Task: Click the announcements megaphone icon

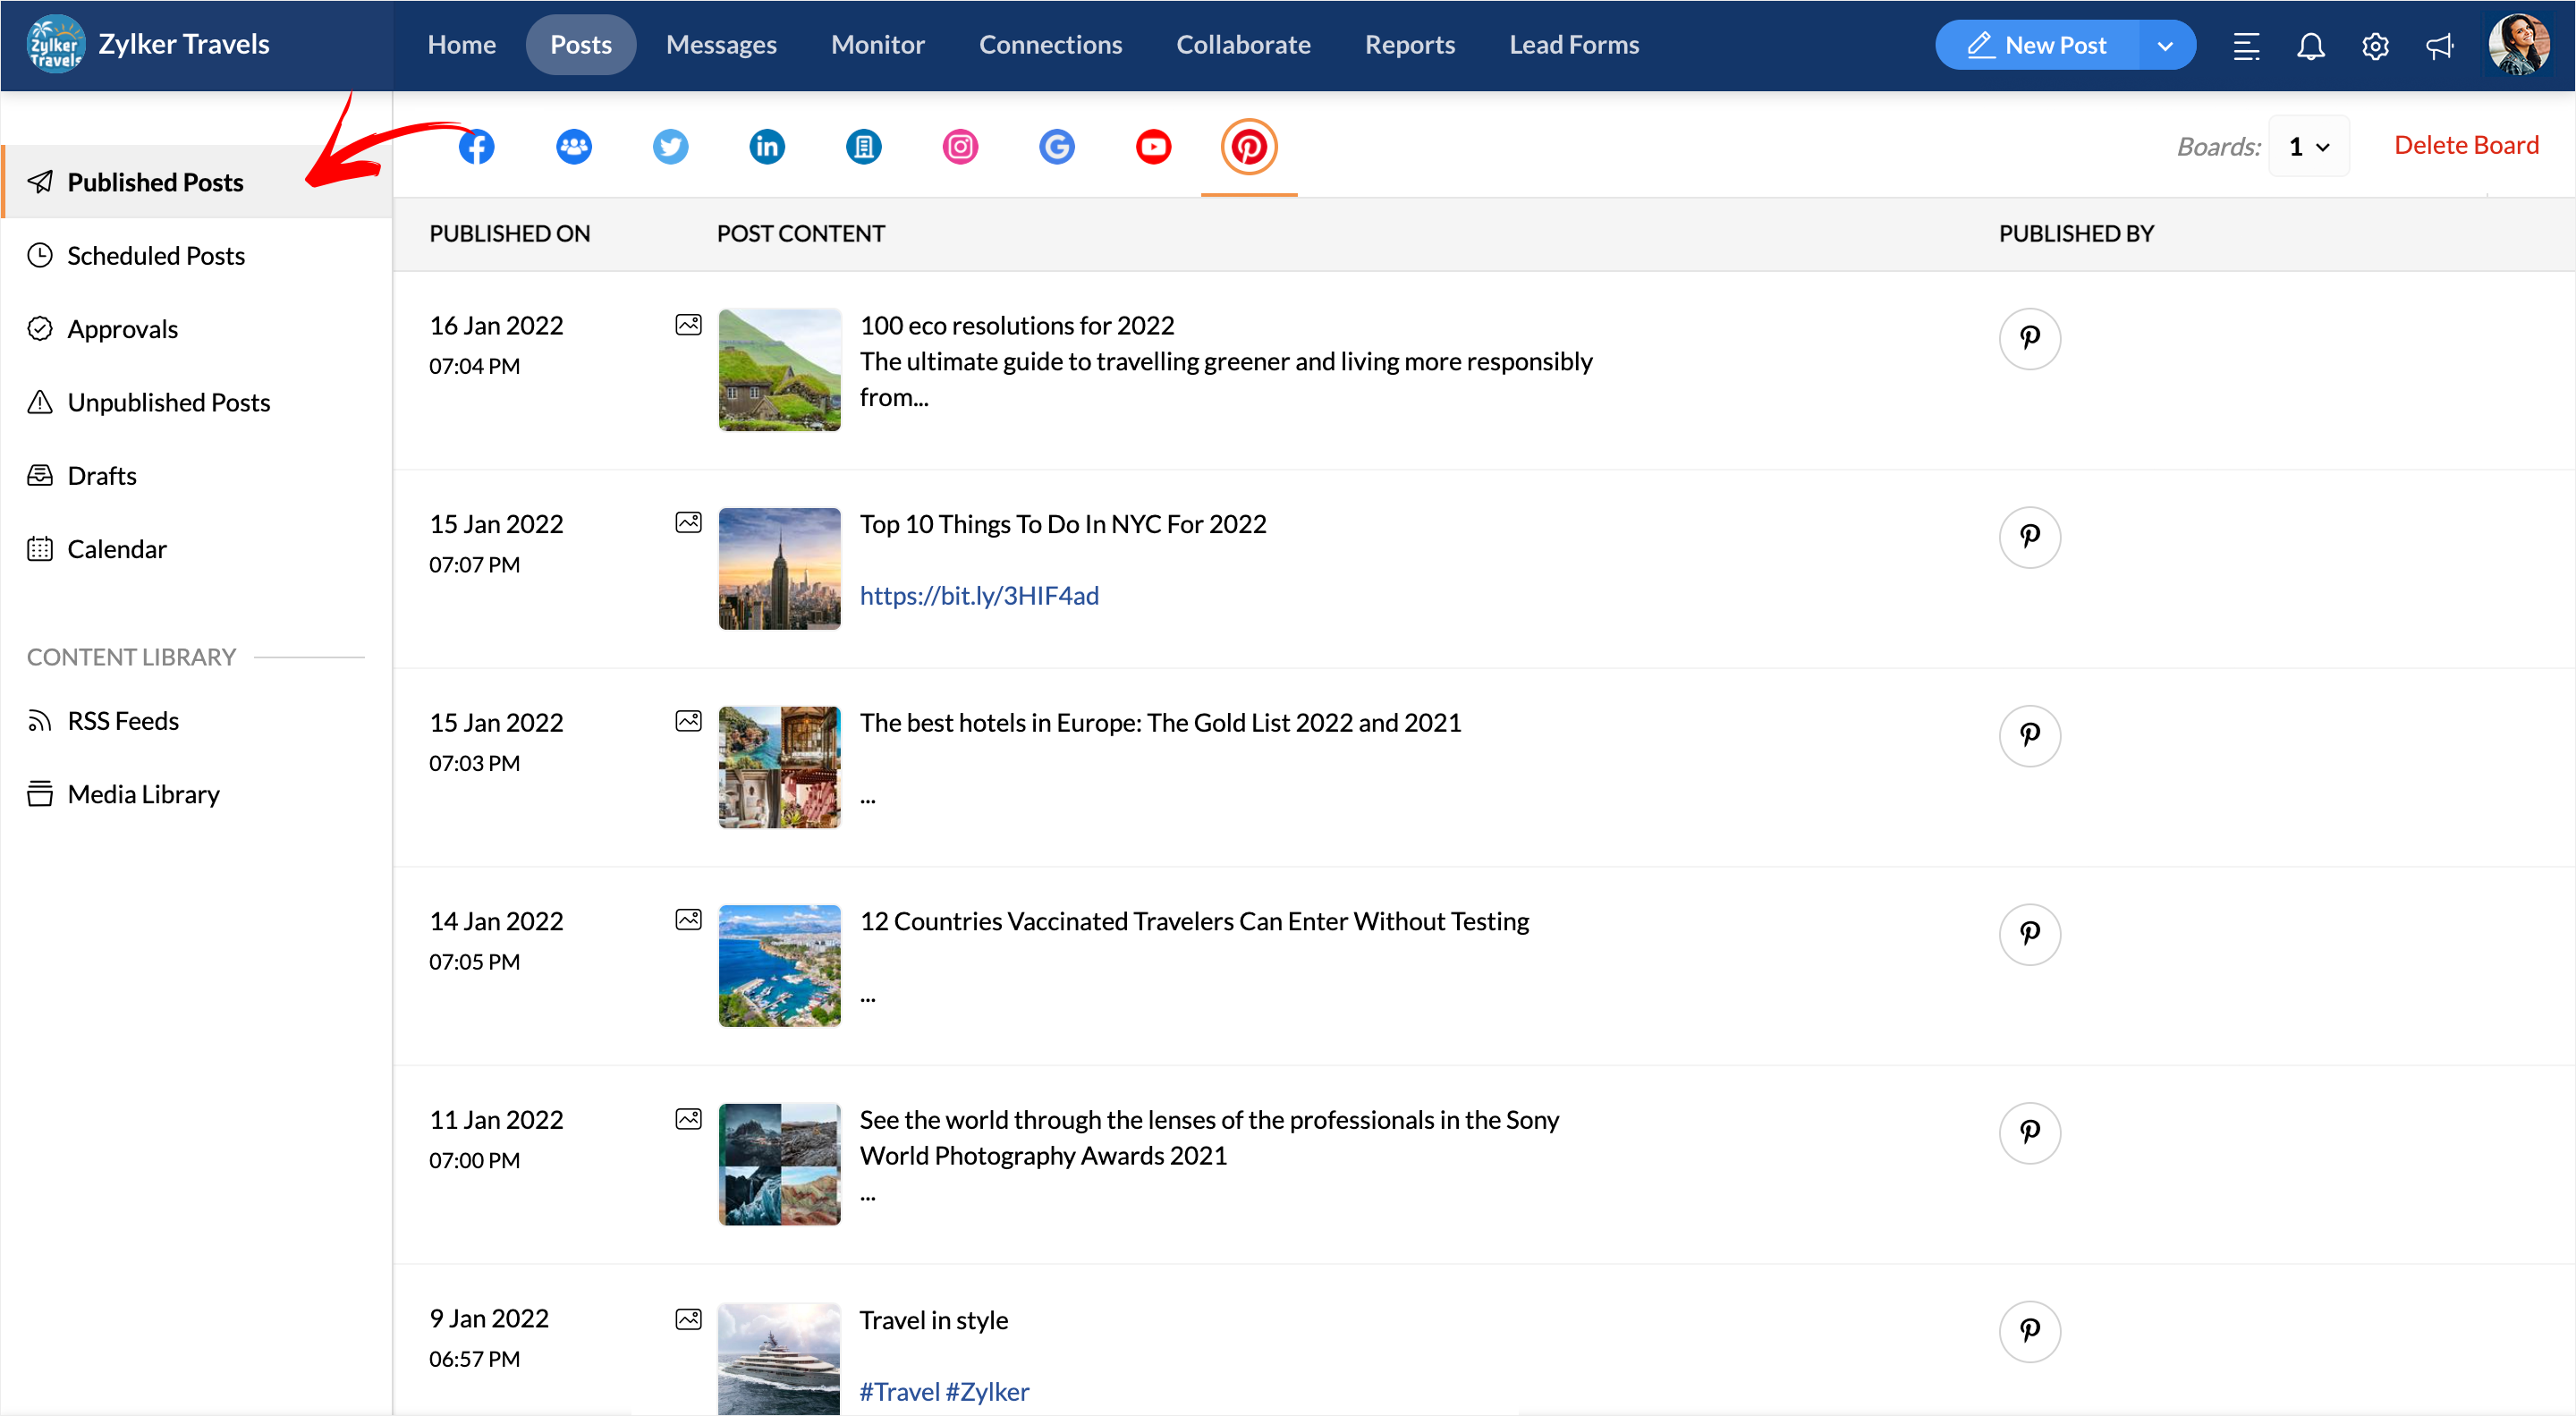Action: click(x=2440, y=46)
